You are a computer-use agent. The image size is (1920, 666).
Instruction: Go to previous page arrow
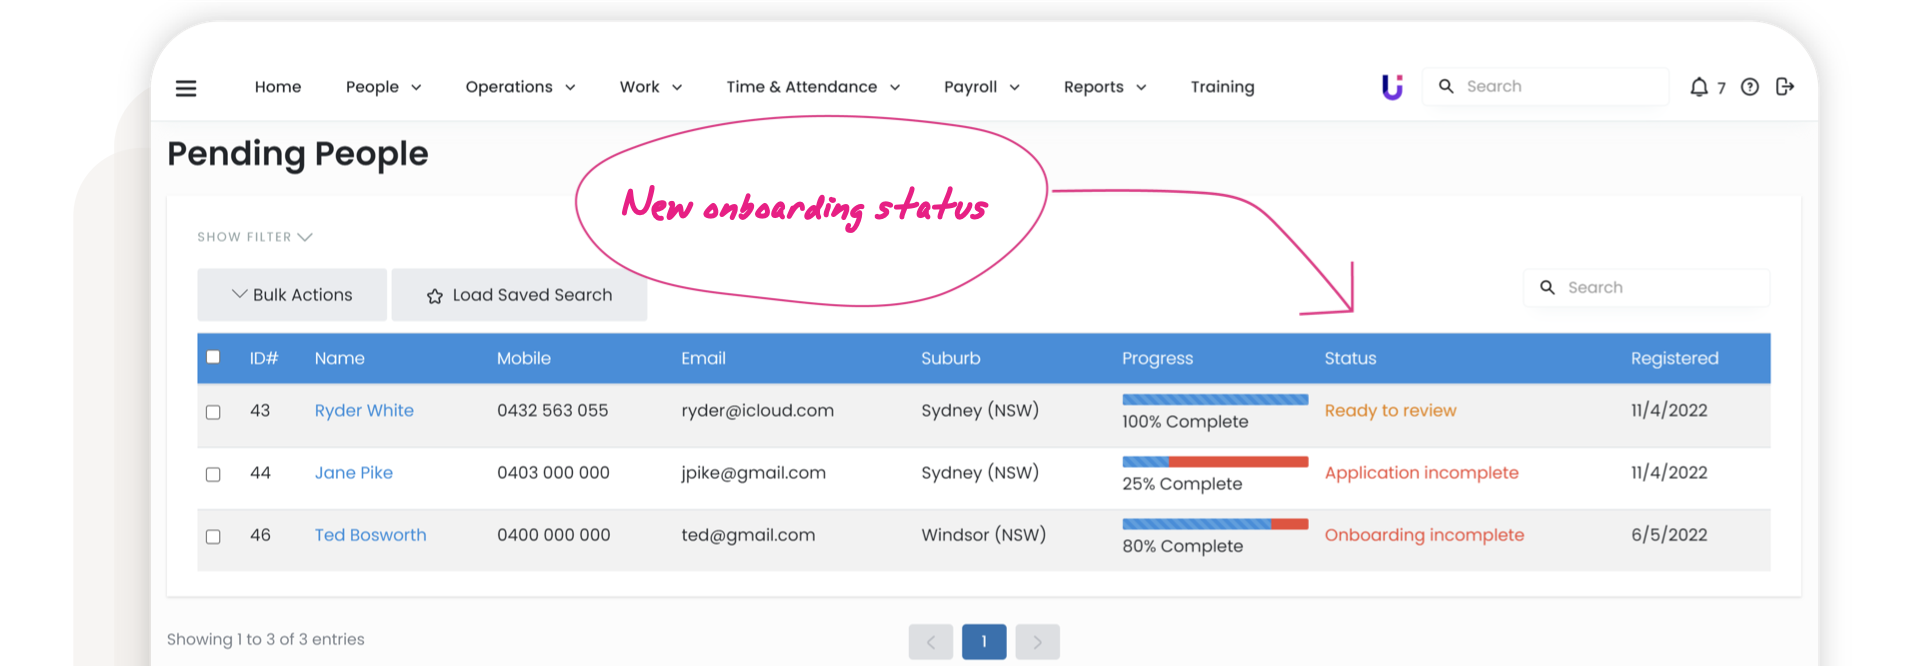930,642
